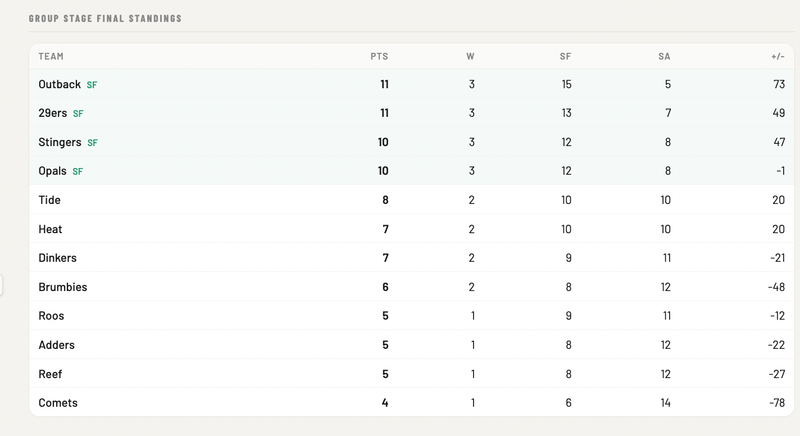Select the 29ers team name
The height and width of the screenshot is (436, 800).
[53, 113]
